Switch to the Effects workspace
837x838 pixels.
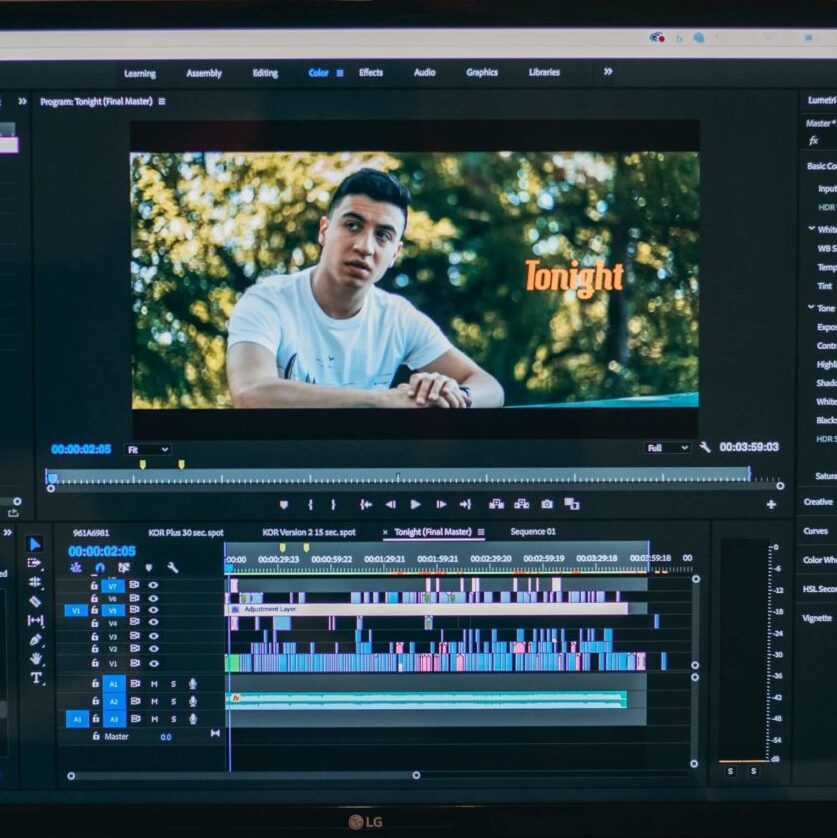tap(371, 73)
